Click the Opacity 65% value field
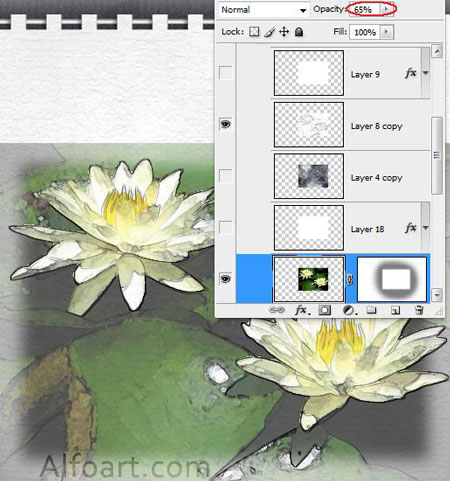This screenshot has width=450, height=481. pyautogui.click(x=364, y=9)
